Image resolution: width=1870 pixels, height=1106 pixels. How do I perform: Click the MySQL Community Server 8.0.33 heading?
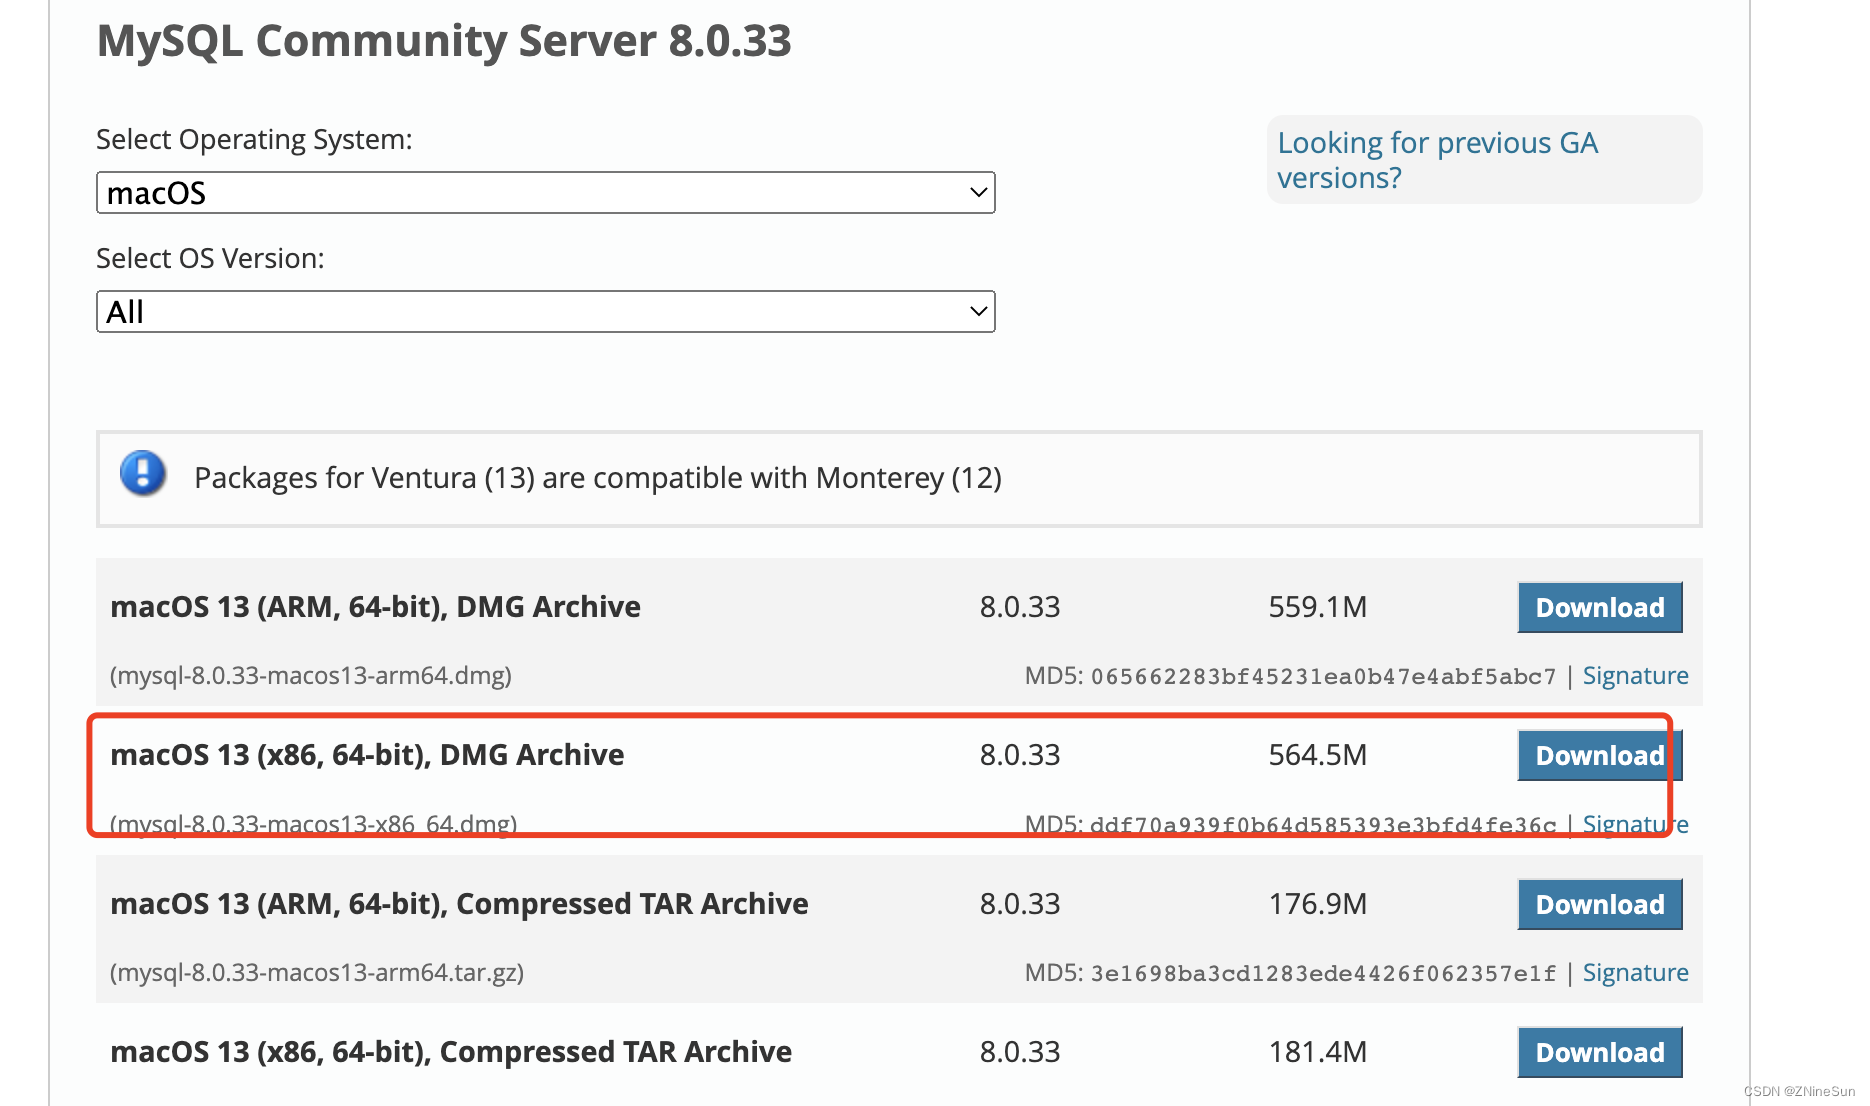click(x=444, y=41)
